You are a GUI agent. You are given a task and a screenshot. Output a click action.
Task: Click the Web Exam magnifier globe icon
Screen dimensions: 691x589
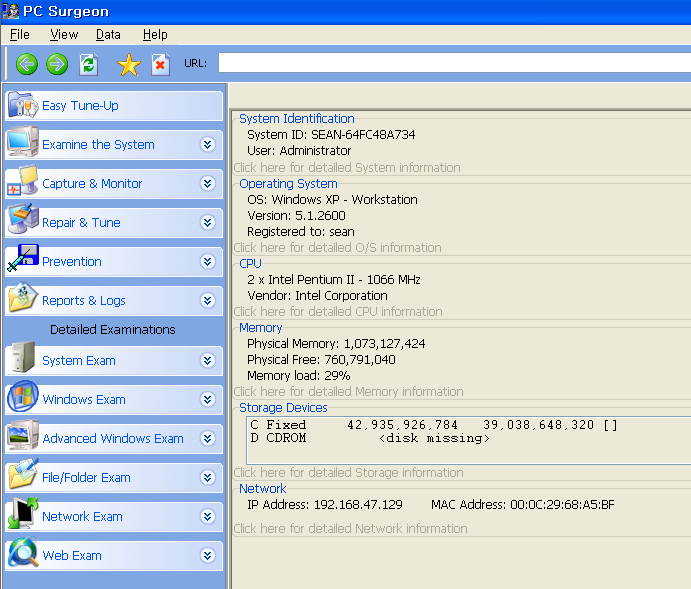click(23, 552)
